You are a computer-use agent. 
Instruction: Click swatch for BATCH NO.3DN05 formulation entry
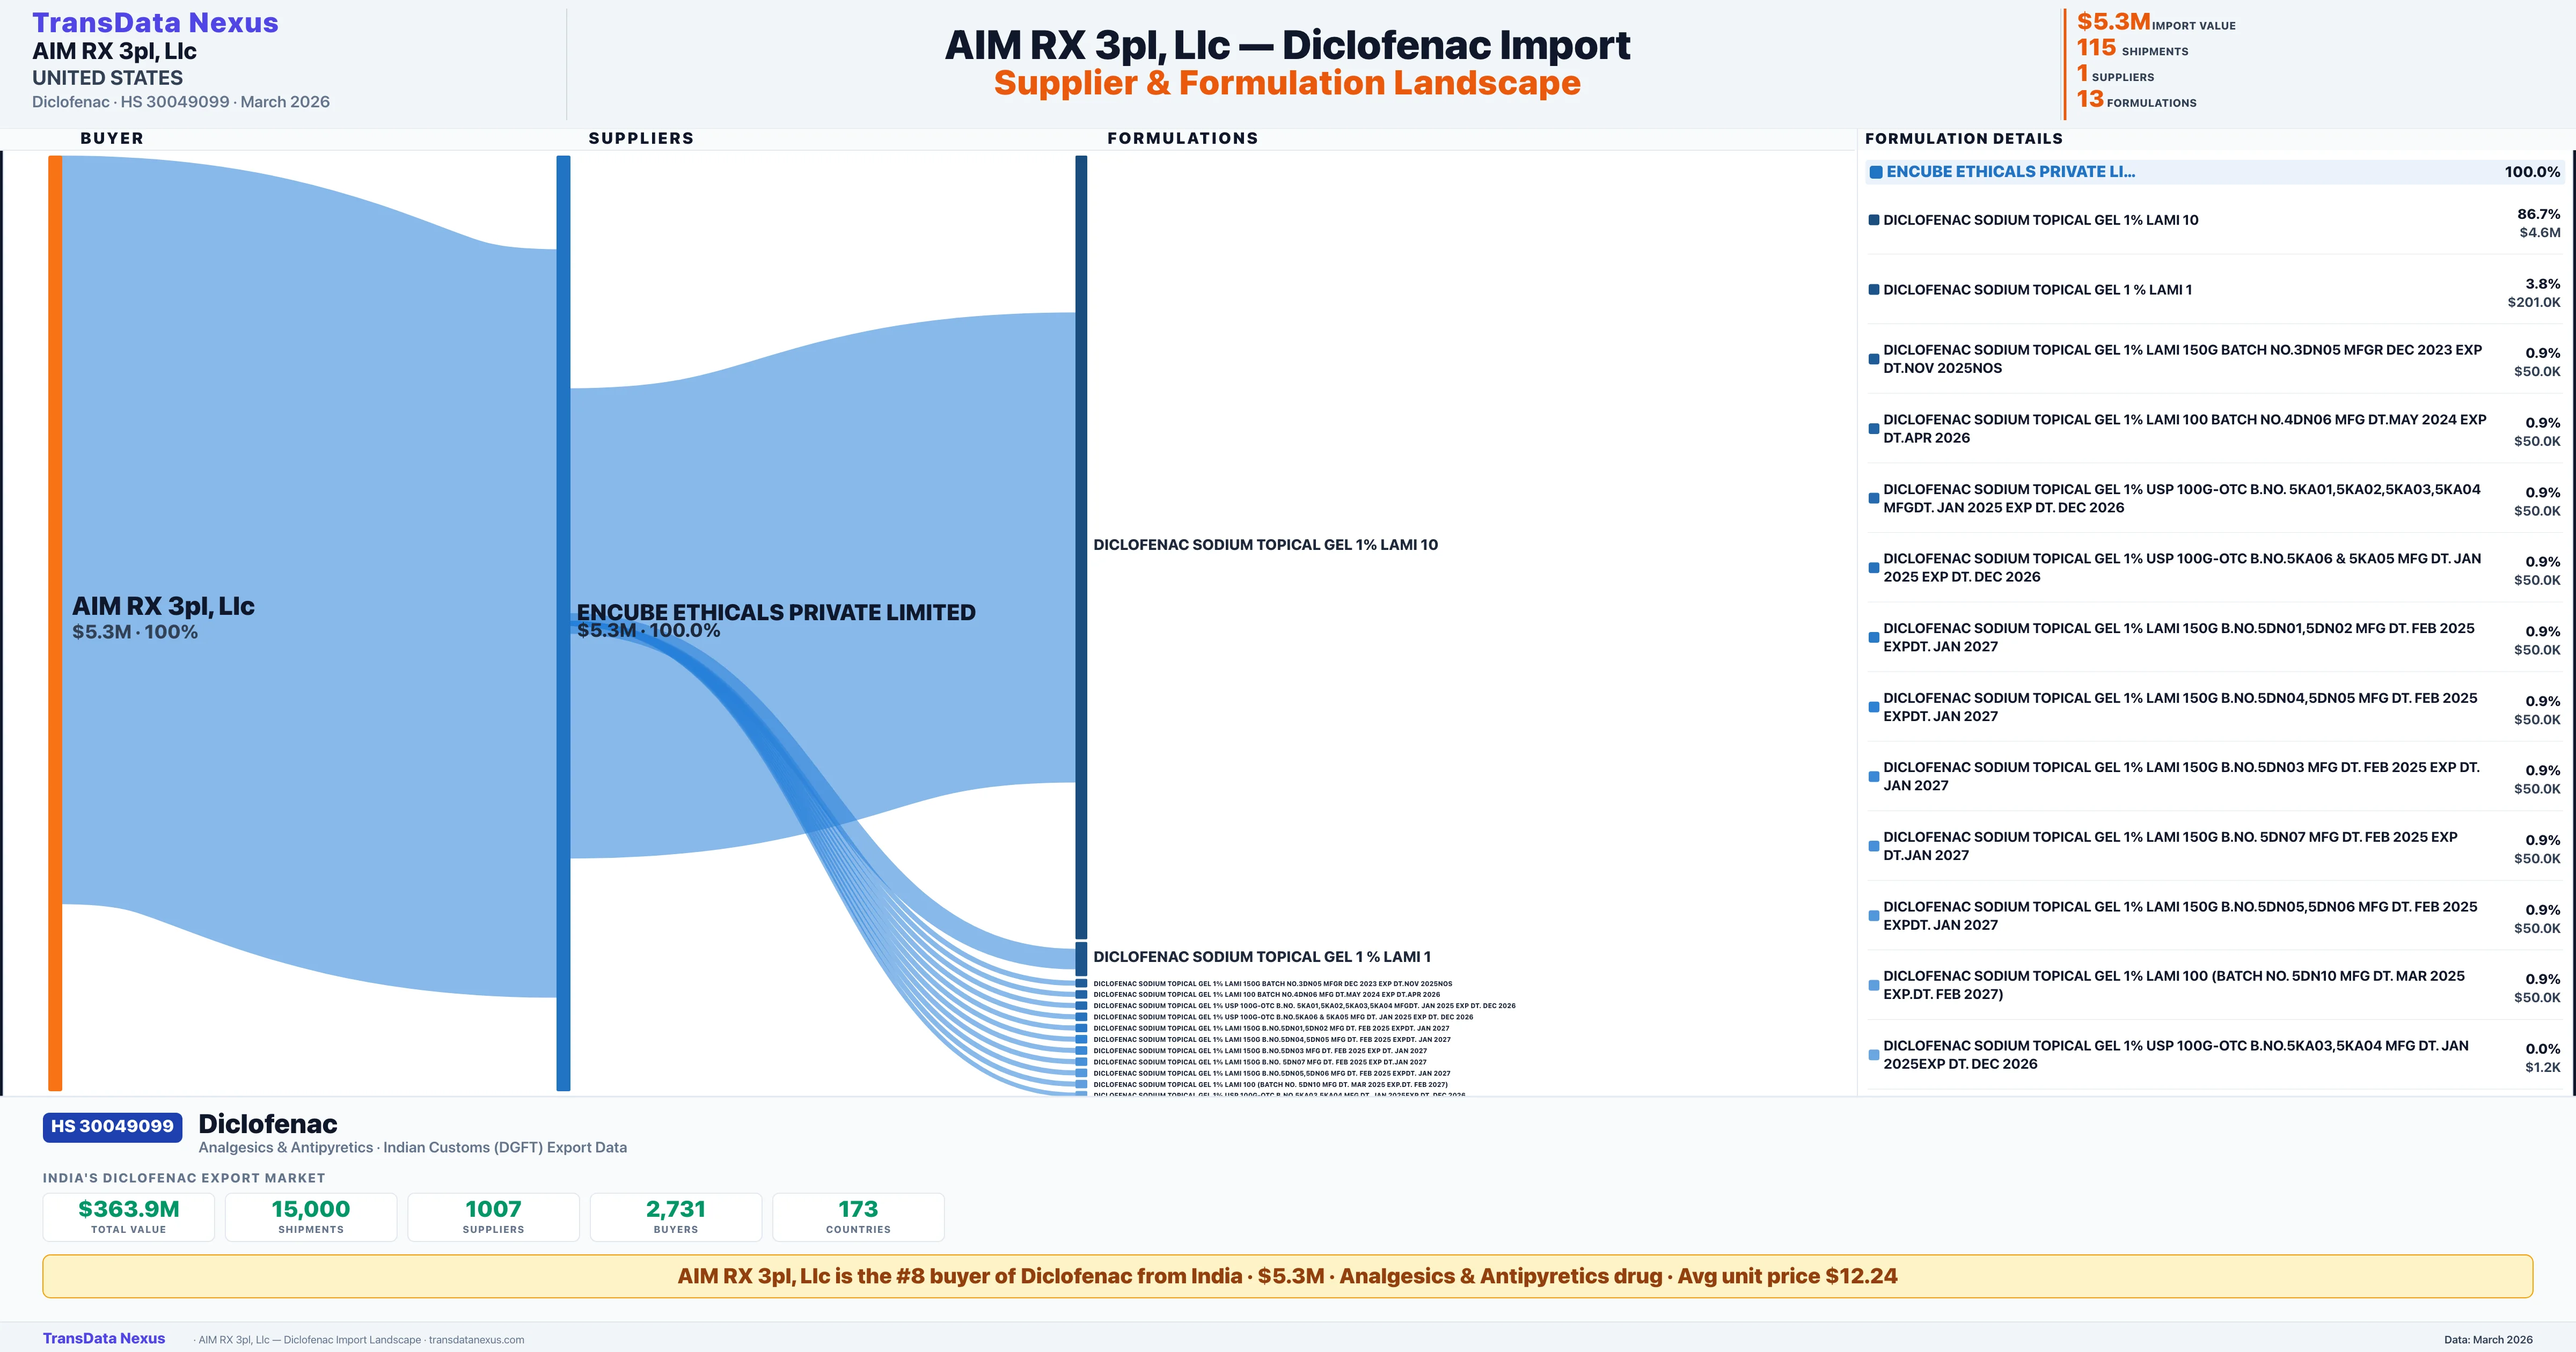point(1873,359)
